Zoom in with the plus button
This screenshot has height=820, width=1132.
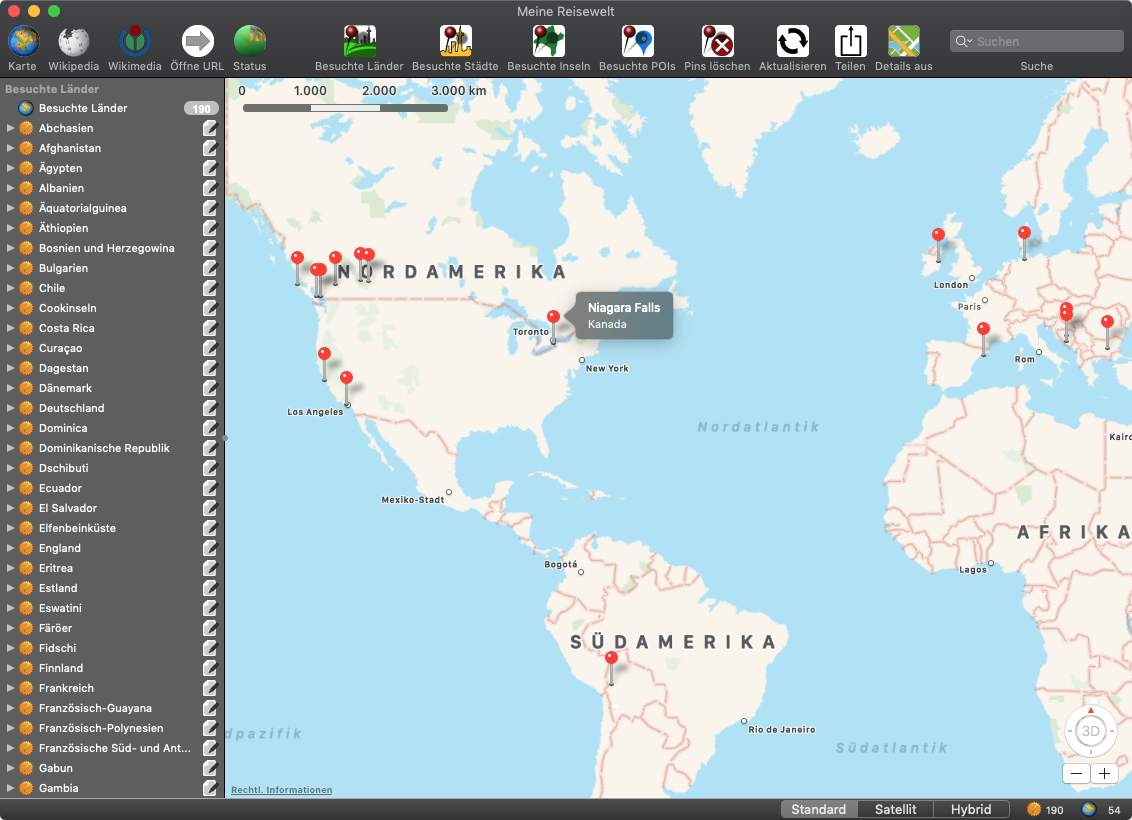1104,773
